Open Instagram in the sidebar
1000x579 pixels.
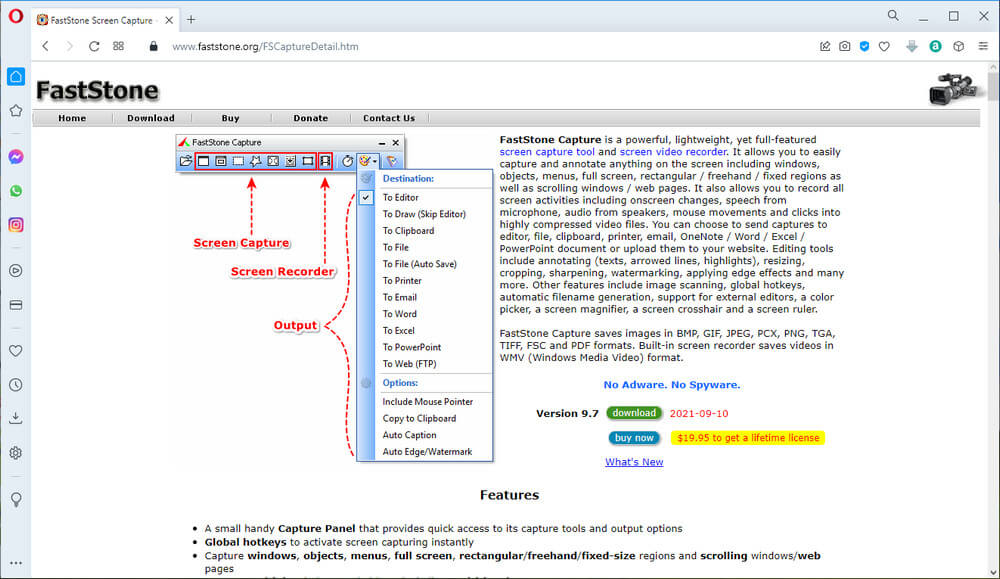coord(16,224)
